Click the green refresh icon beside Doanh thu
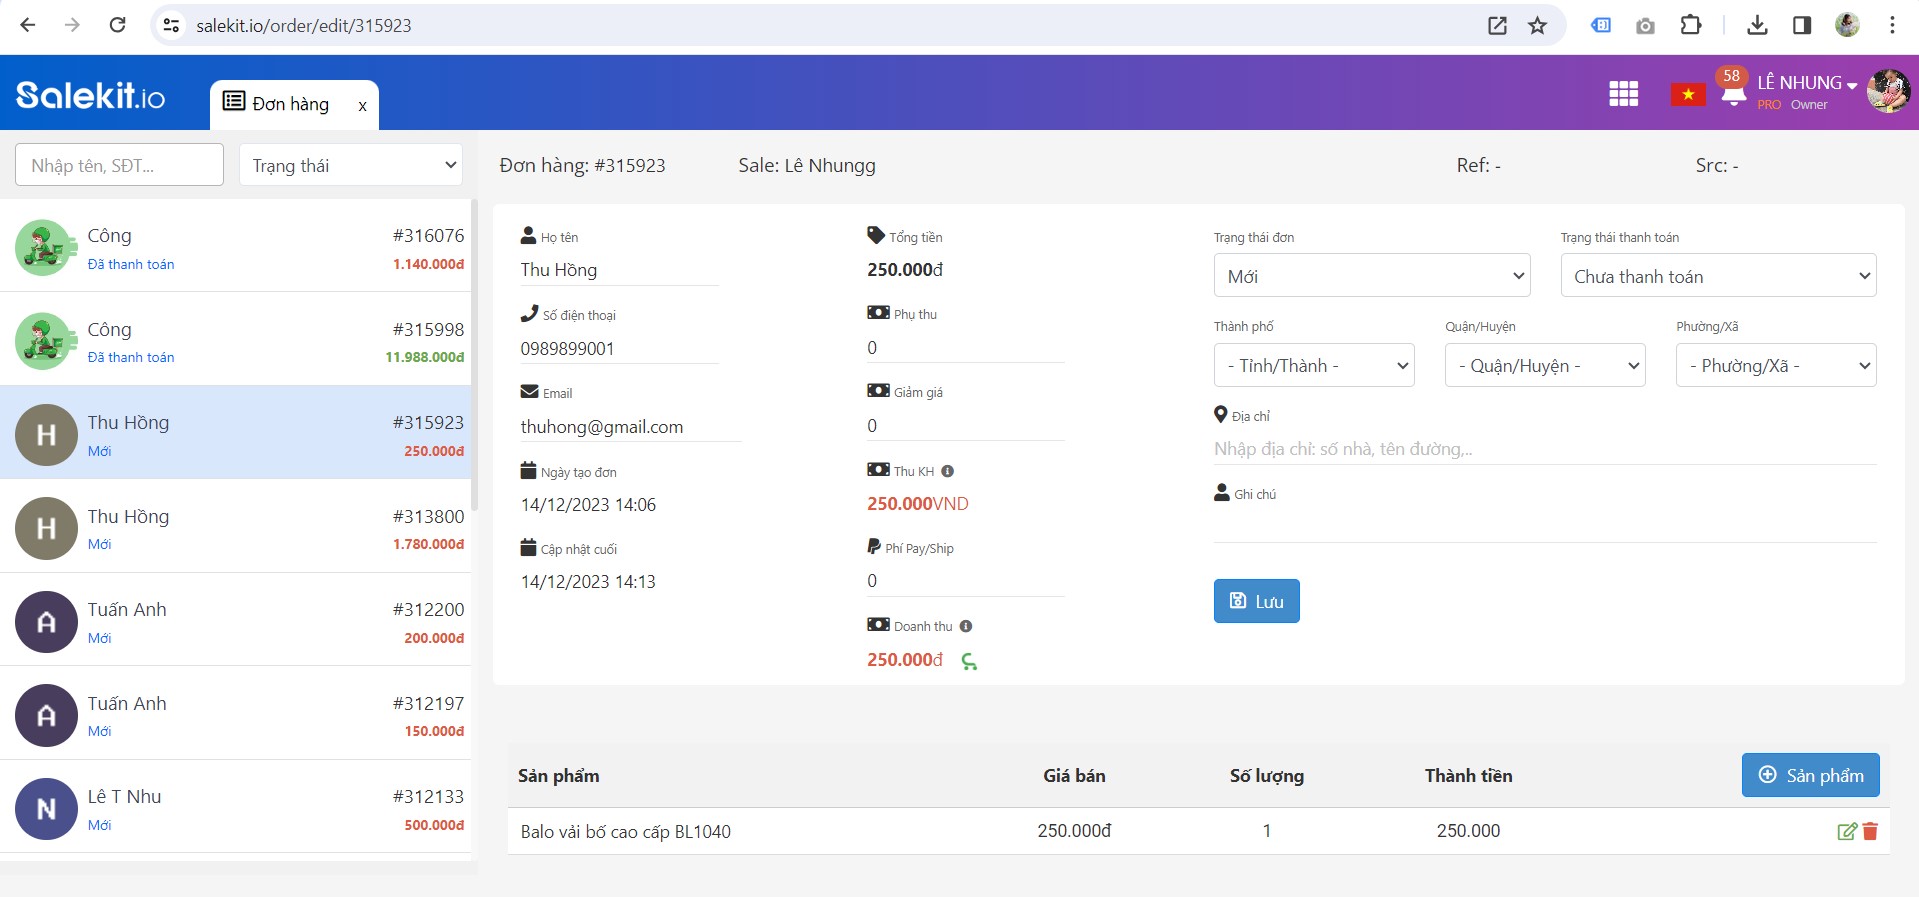 tap(969, 661)
